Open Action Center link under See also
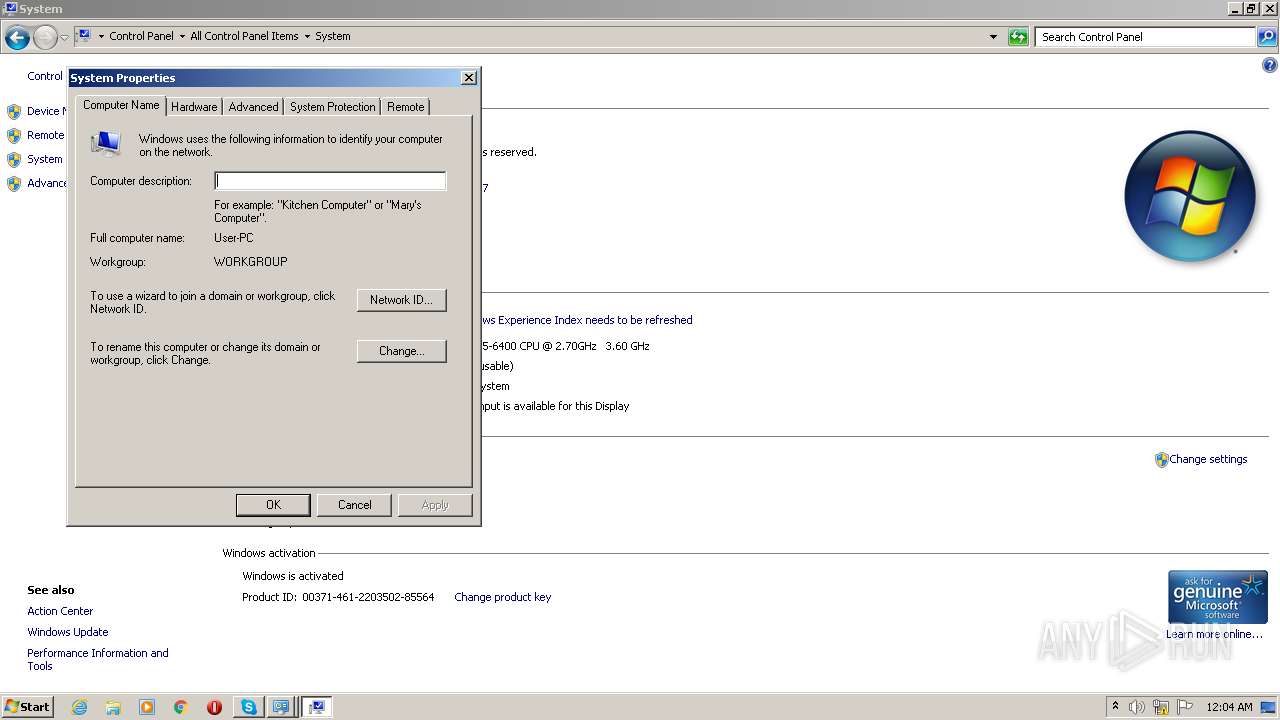Image resolution: width=1280 pixels, height=720 pixels. click(60, 611)
